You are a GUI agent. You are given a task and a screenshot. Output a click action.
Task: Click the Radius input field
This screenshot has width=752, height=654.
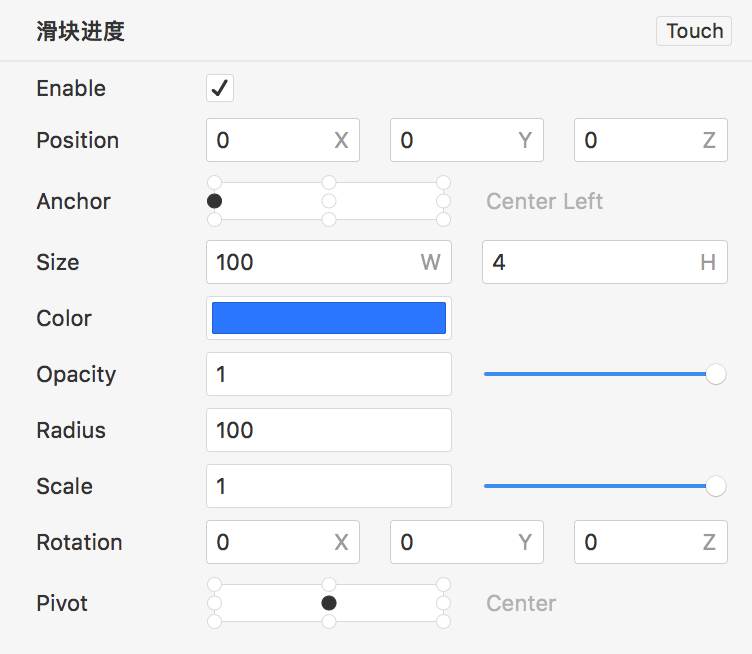click(x=329, y=430)
